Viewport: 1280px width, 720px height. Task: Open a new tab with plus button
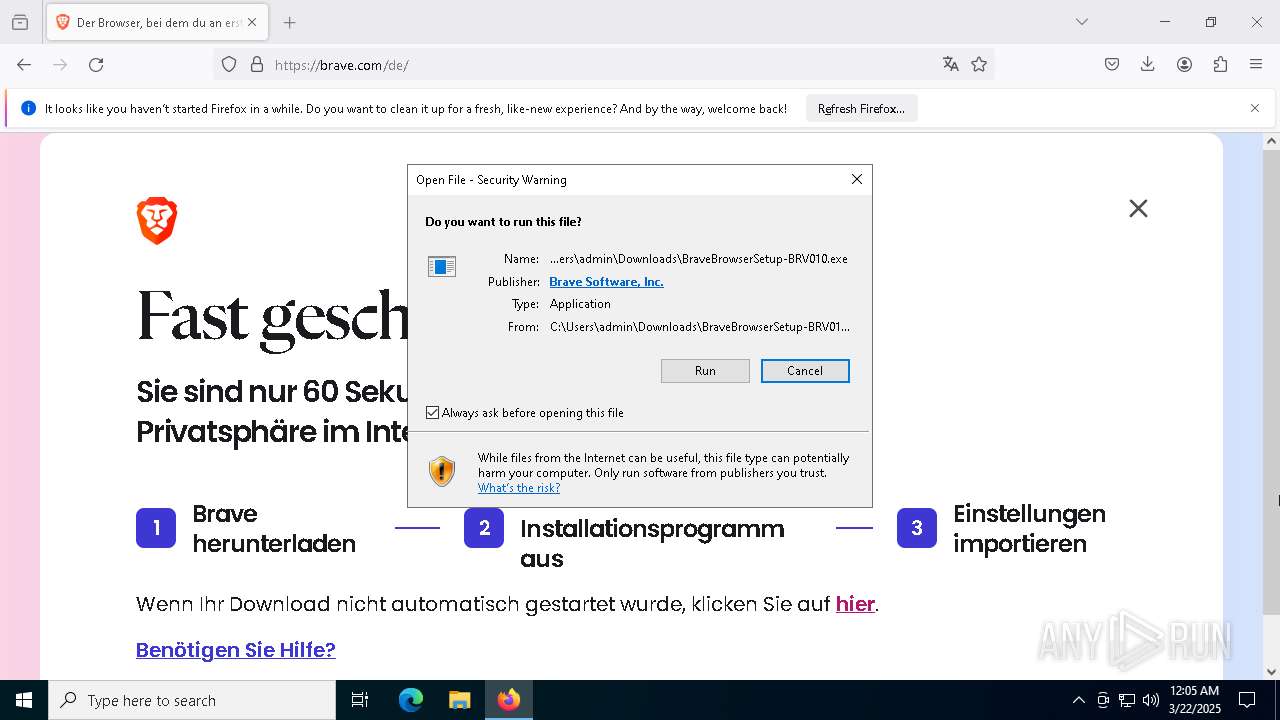click(x=289, y=22)
